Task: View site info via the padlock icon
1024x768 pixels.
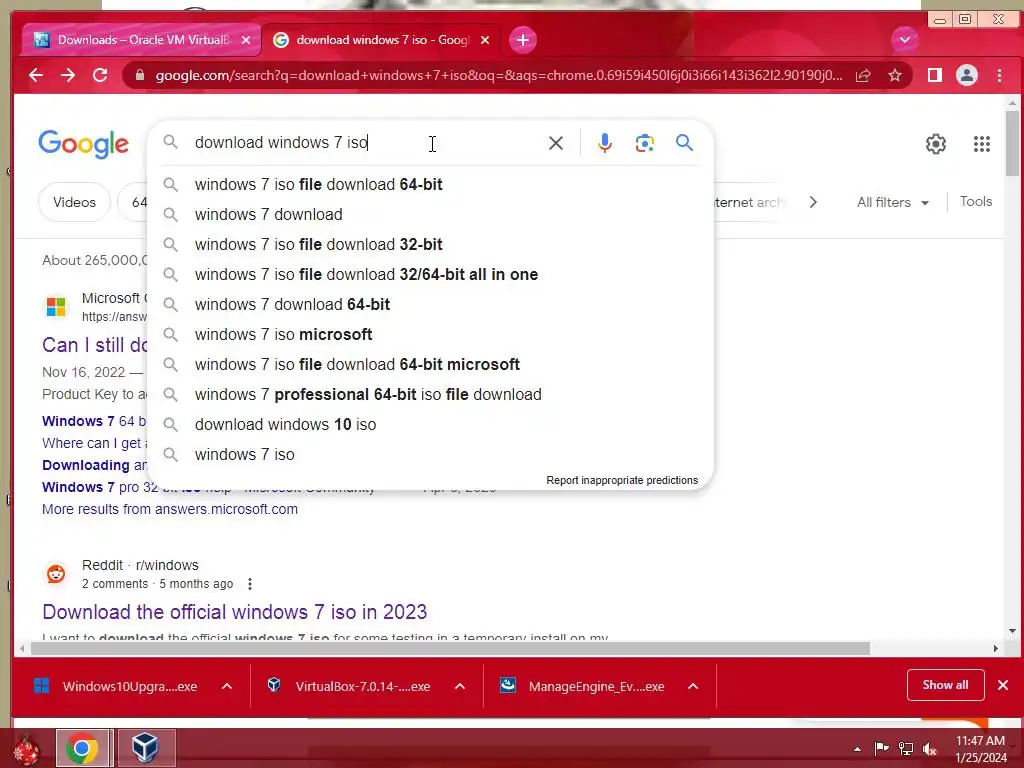Action: [139, 75]
